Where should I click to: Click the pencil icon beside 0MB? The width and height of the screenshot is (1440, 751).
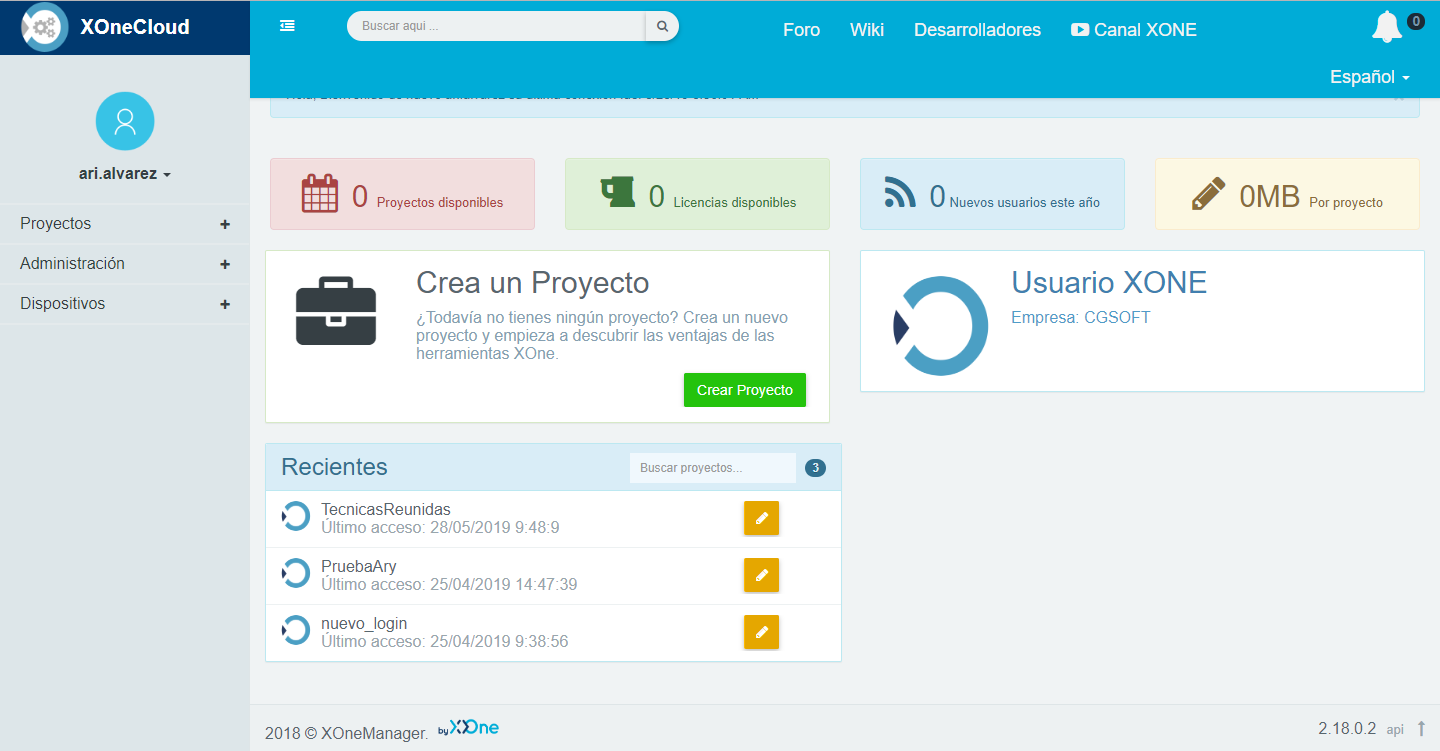[1209, 193]
